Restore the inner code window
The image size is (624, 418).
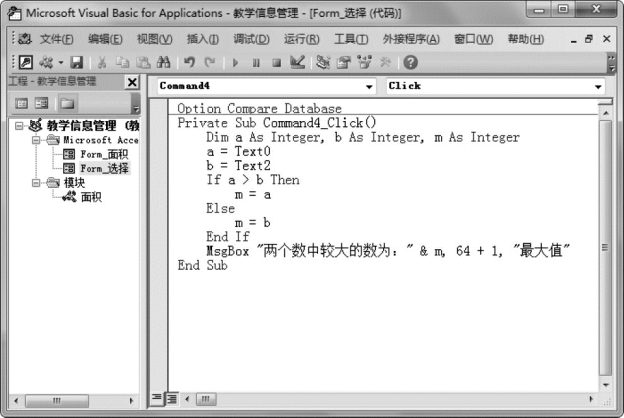(589, 39)
